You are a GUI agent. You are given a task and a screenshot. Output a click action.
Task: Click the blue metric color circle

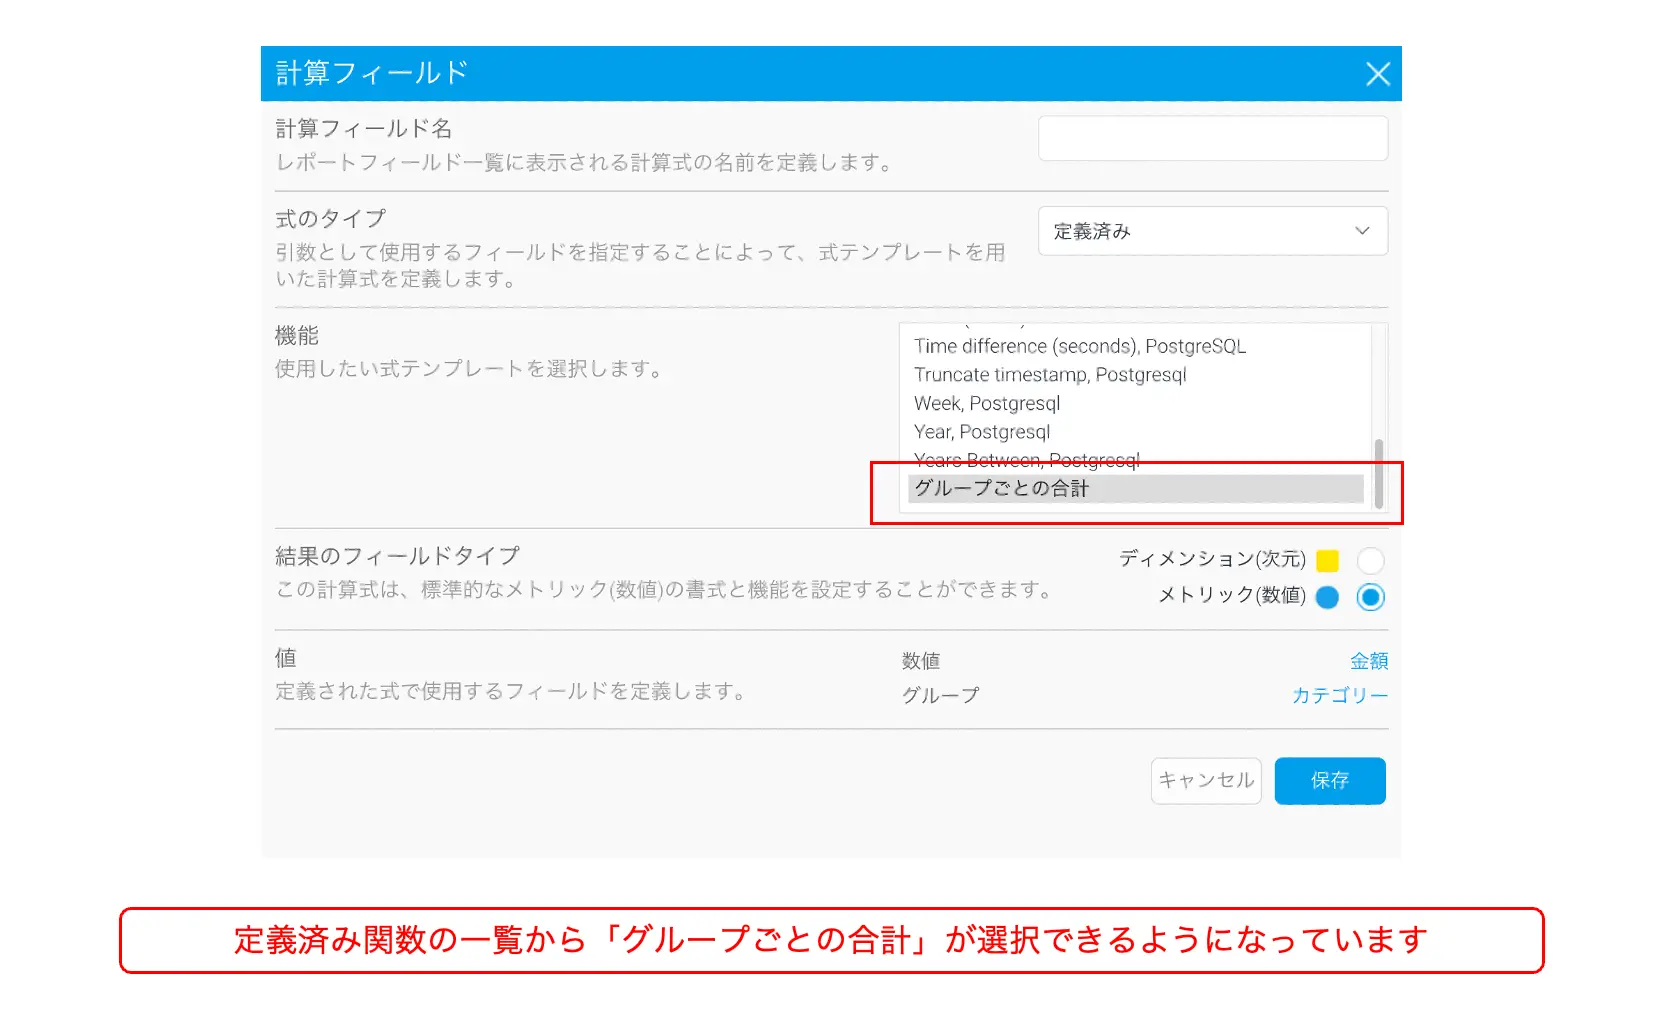coord(1327,597)
